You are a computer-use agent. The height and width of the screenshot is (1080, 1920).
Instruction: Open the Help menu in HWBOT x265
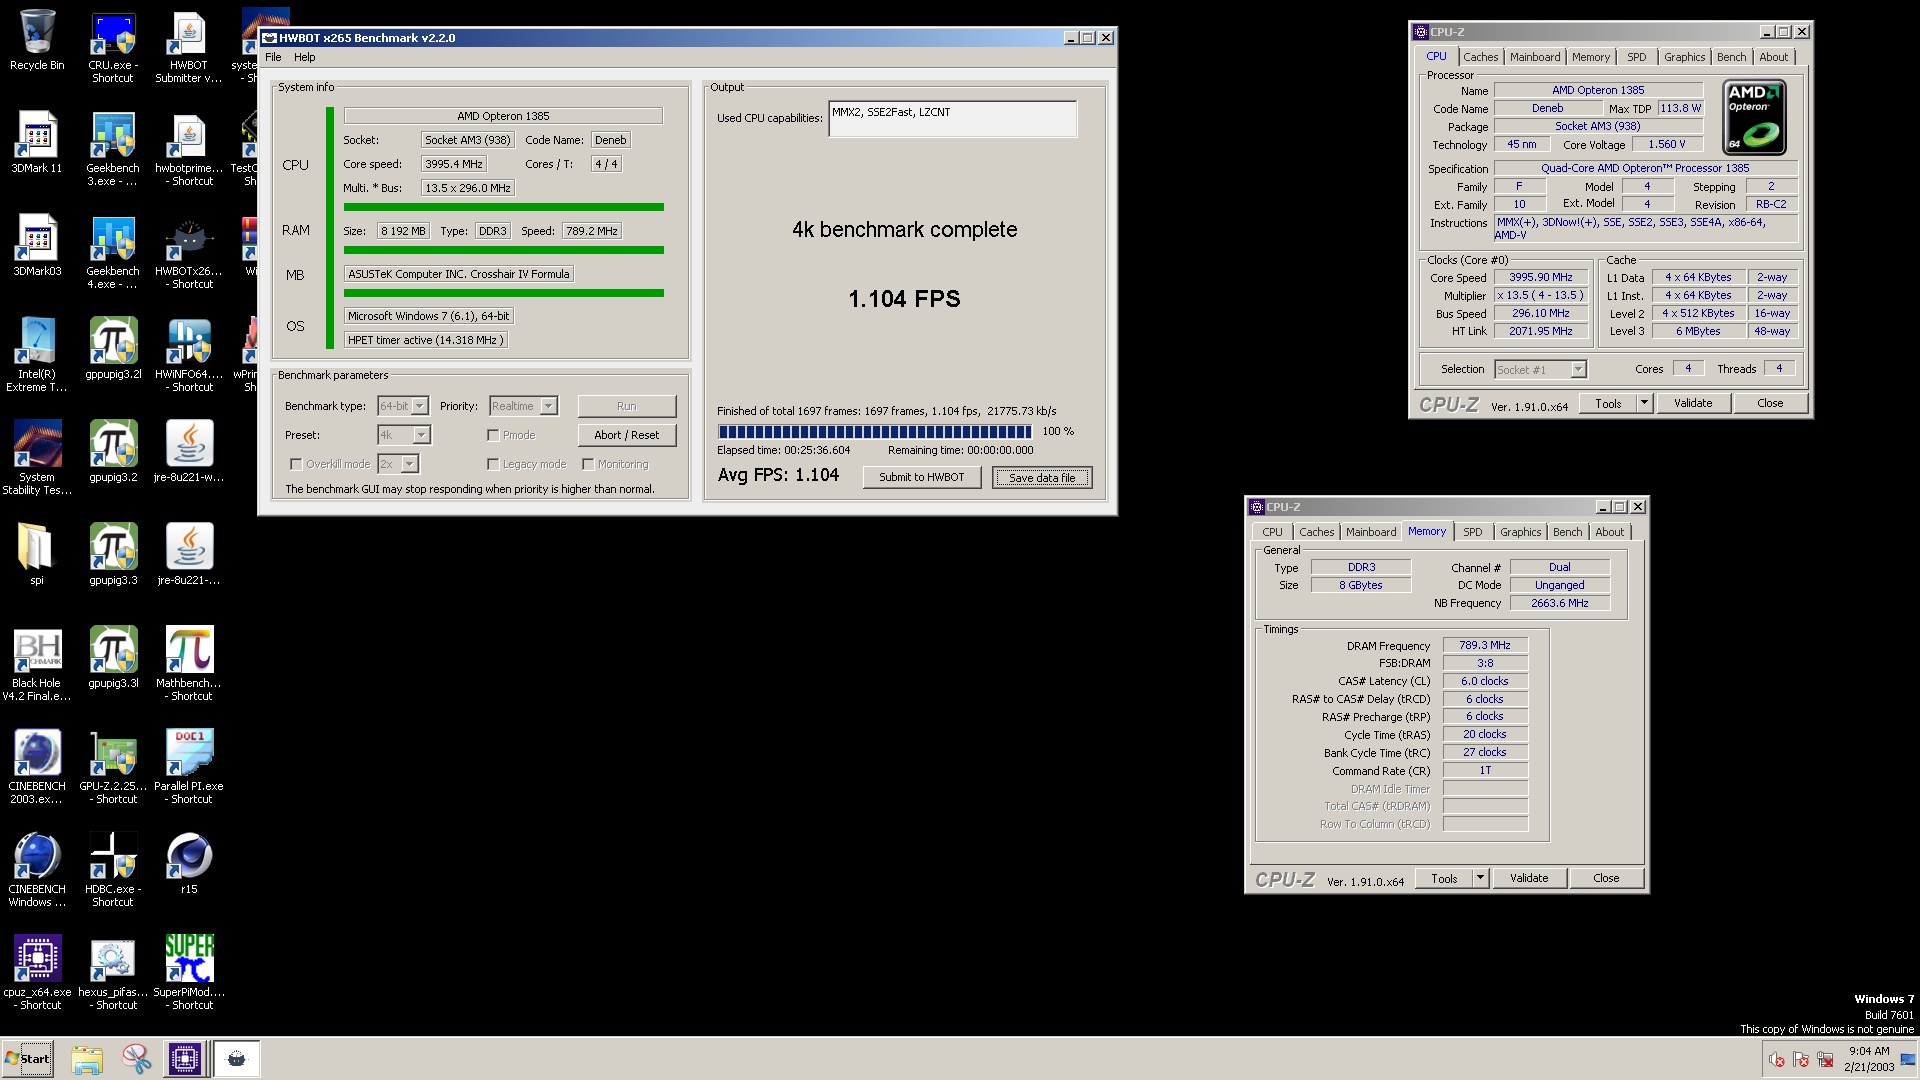tap(305, 57)
